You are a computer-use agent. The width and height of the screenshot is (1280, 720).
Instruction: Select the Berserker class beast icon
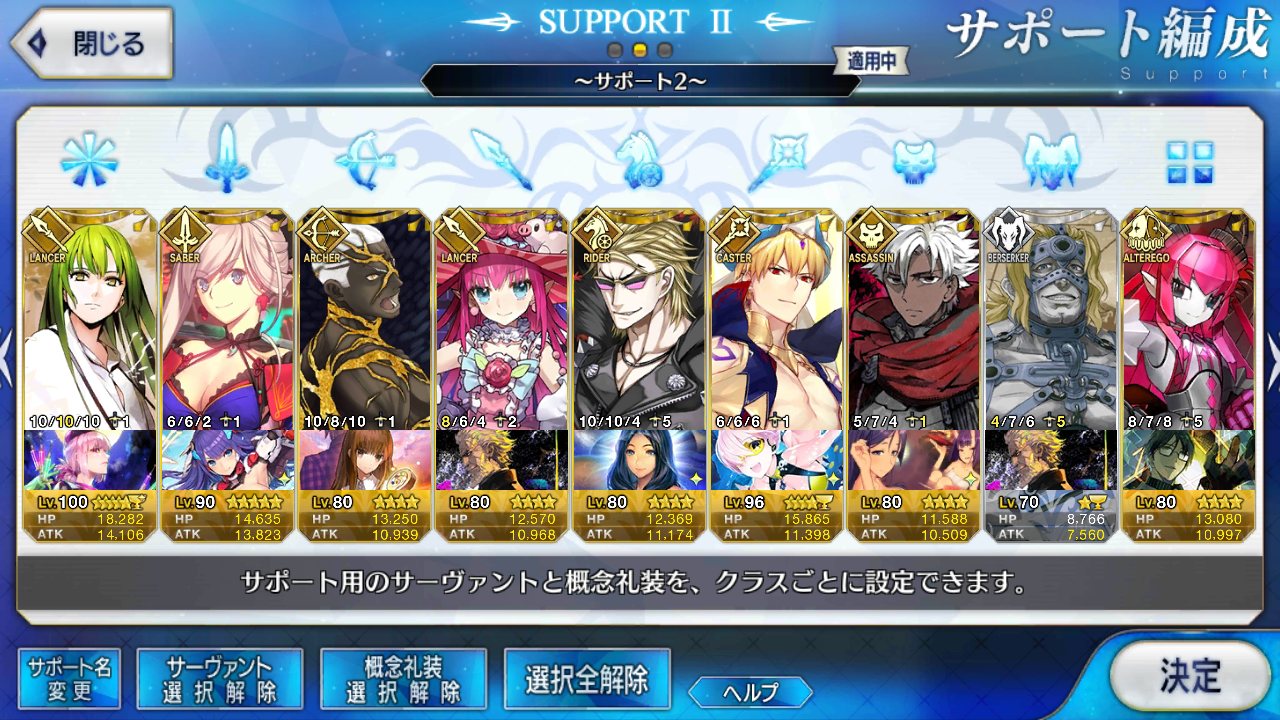click(x=1052, y=160)
